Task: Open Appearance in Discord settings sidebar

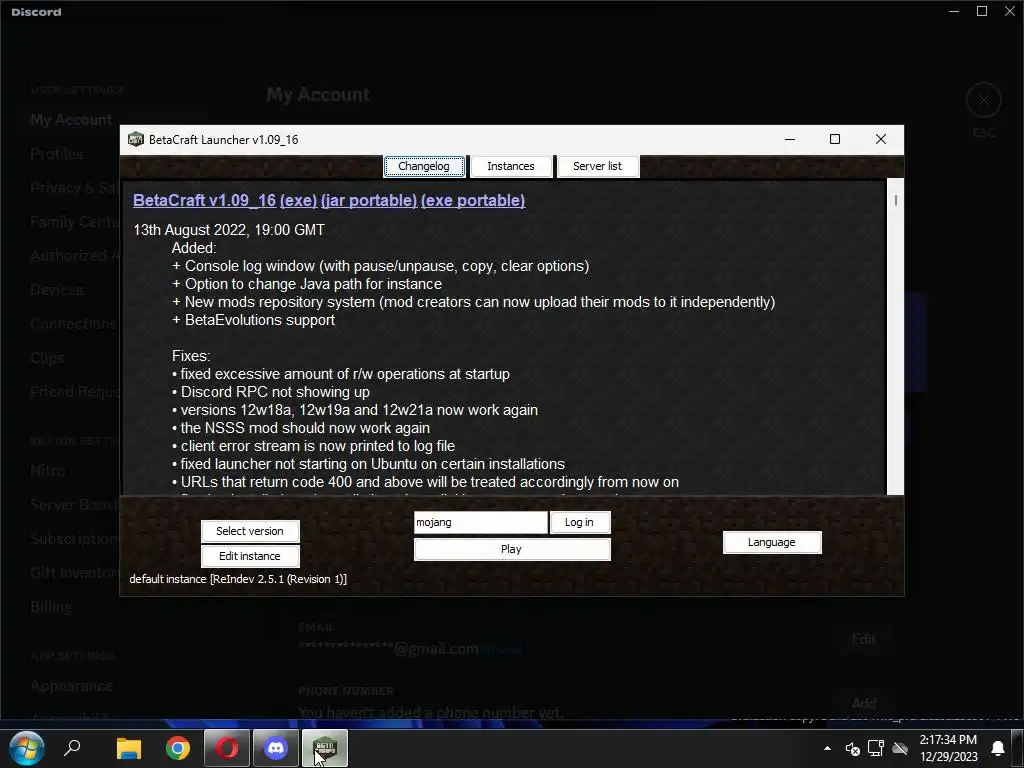Action: (x=71, y=686)
